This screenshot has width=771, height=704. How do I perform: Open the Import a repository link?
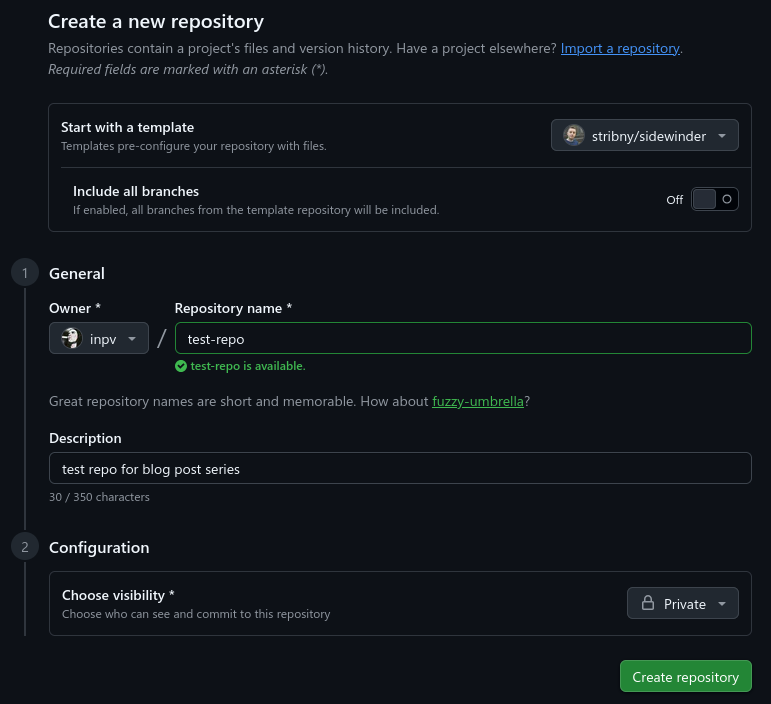click(x=620, y=48)
